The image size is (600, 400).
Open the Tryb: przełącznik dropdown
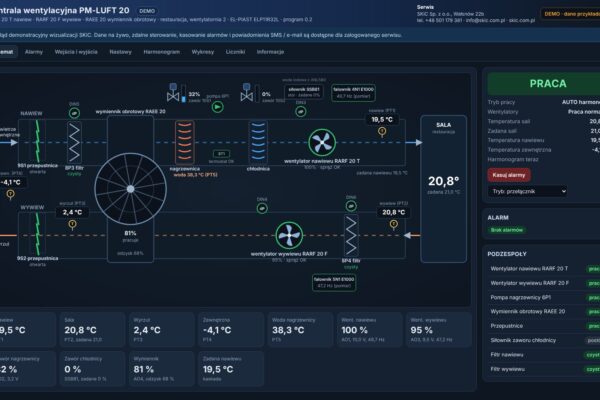[527, 191]
